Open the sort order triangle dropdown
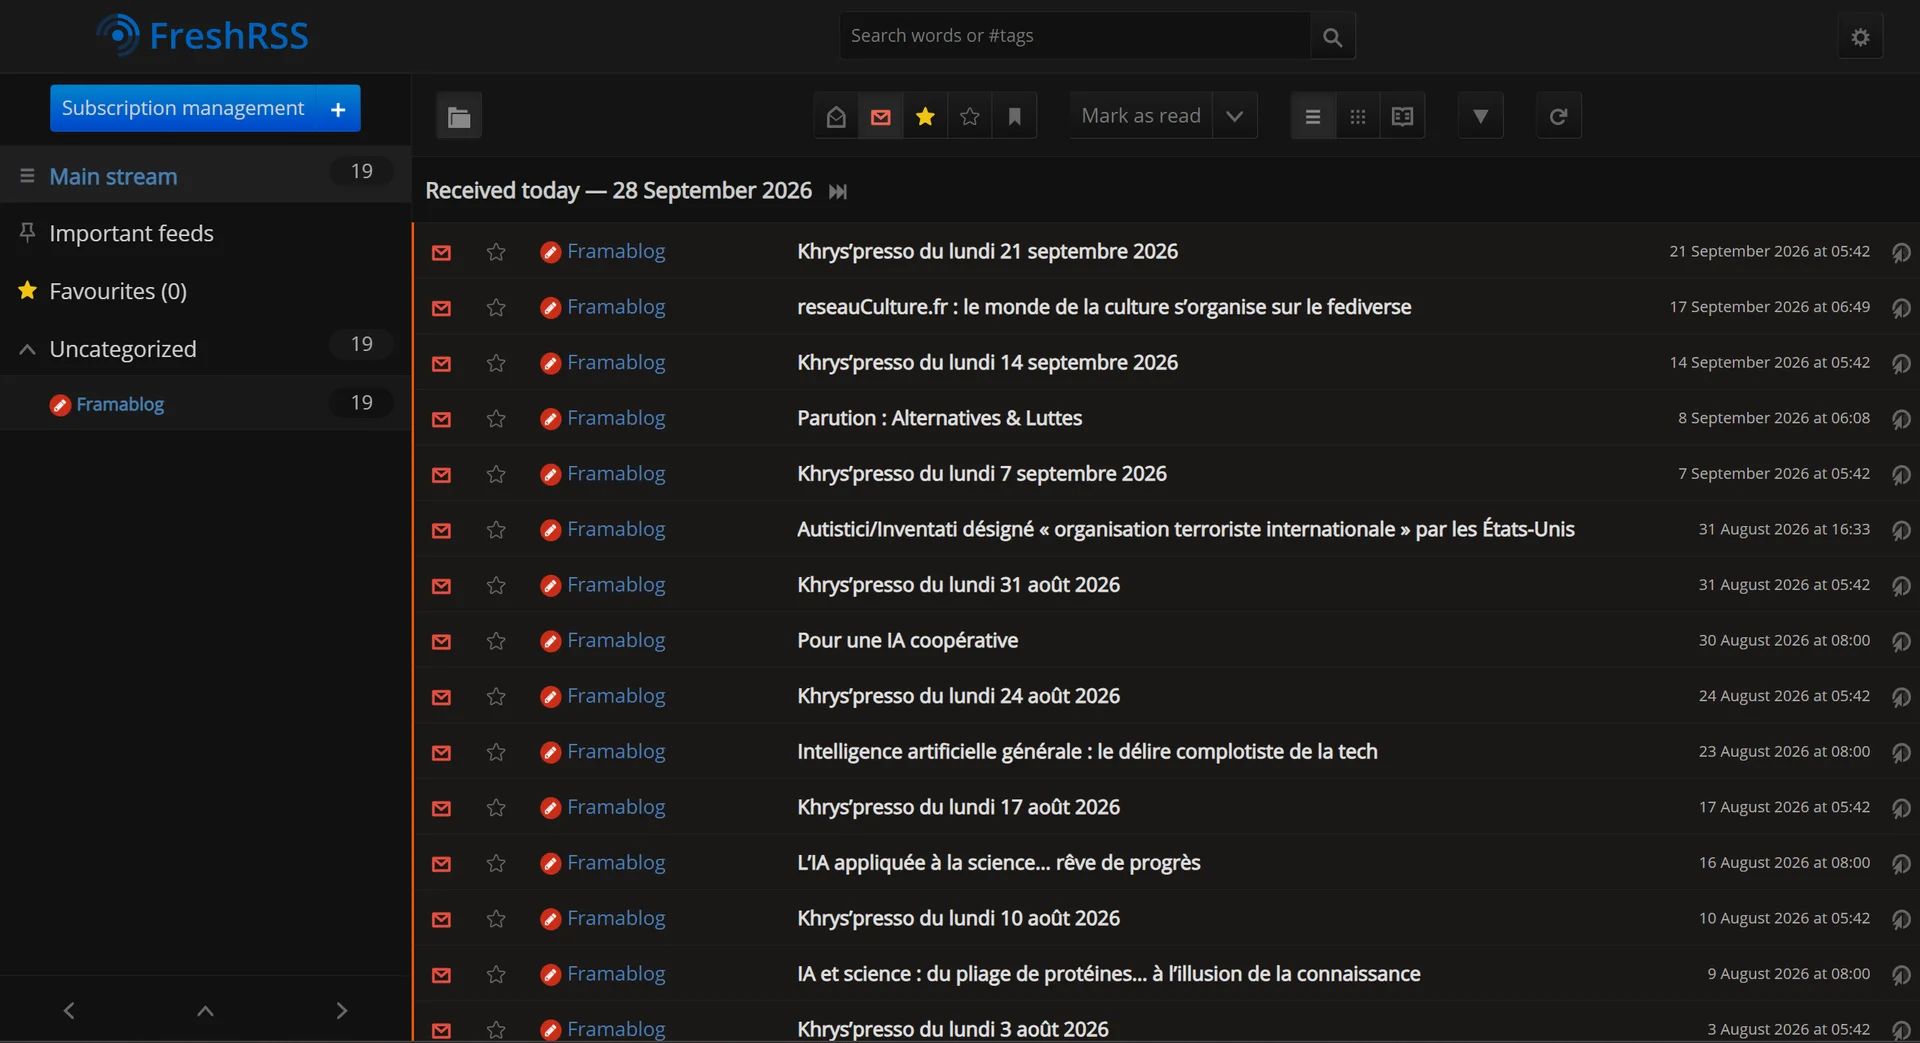1920x1043 pixels. tap(1480, 116)
